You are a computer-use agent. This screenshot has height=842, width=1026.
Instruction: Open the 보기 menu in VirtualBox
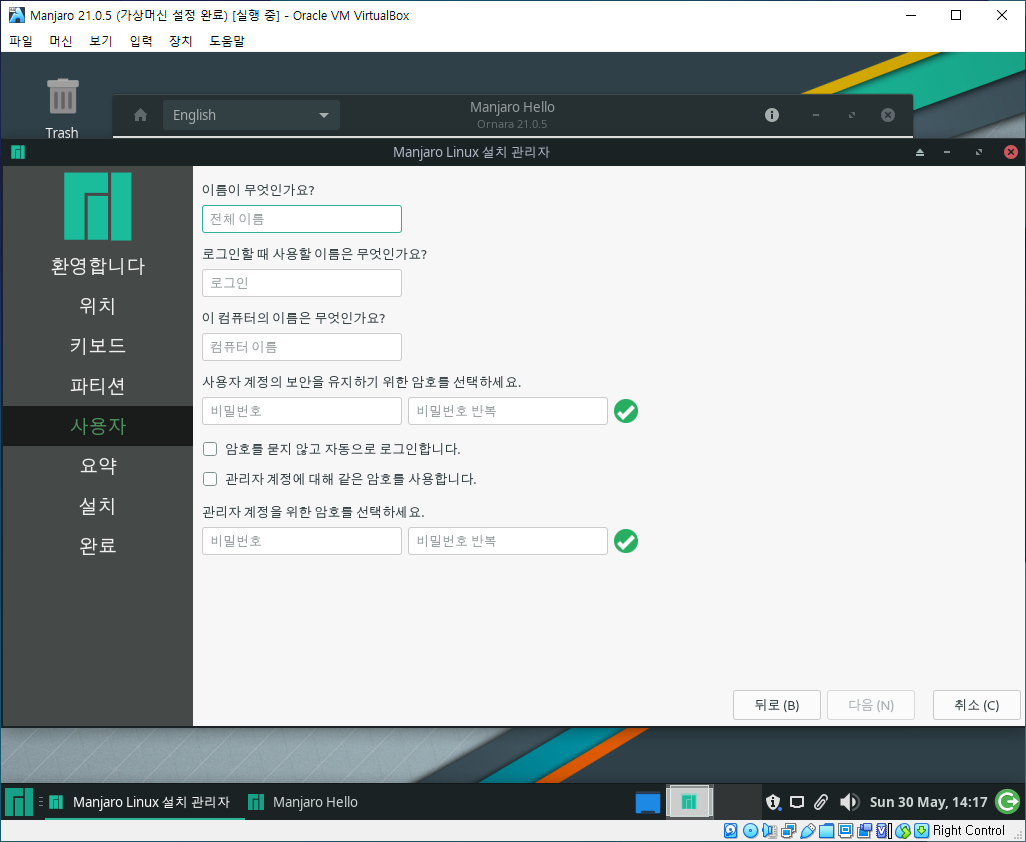(101, 41)
